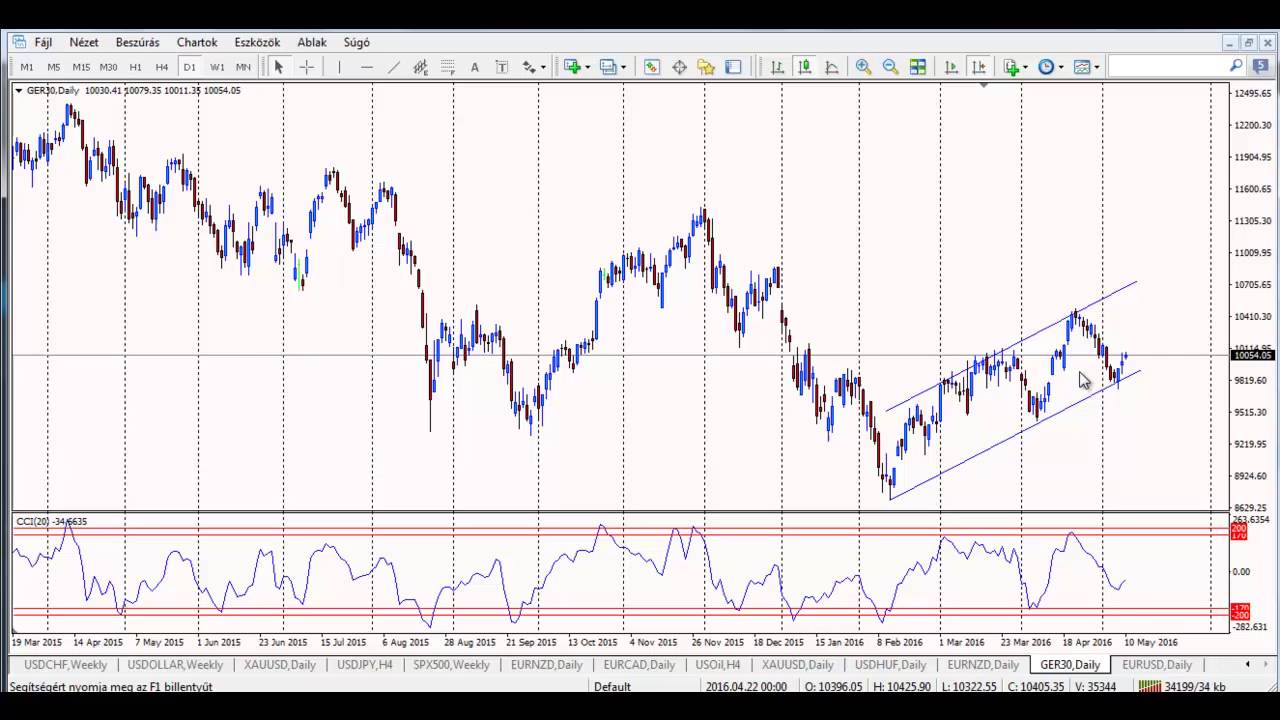Choose the Fibonacci retracement tool
Screen dimensions: 1280x720
[448, 67]
